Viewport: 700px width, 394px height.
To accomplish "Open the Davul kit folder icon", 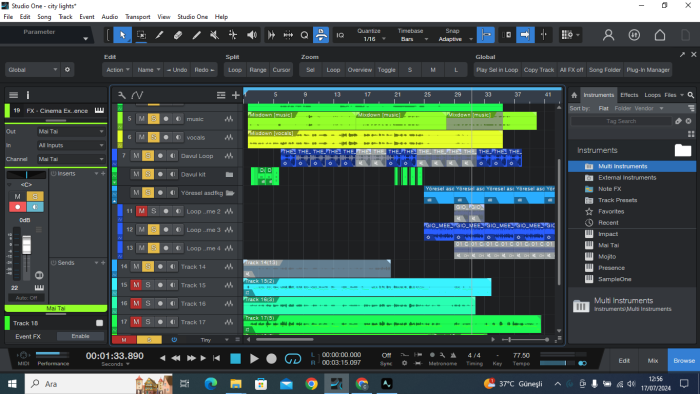I will tap(229, 174).
